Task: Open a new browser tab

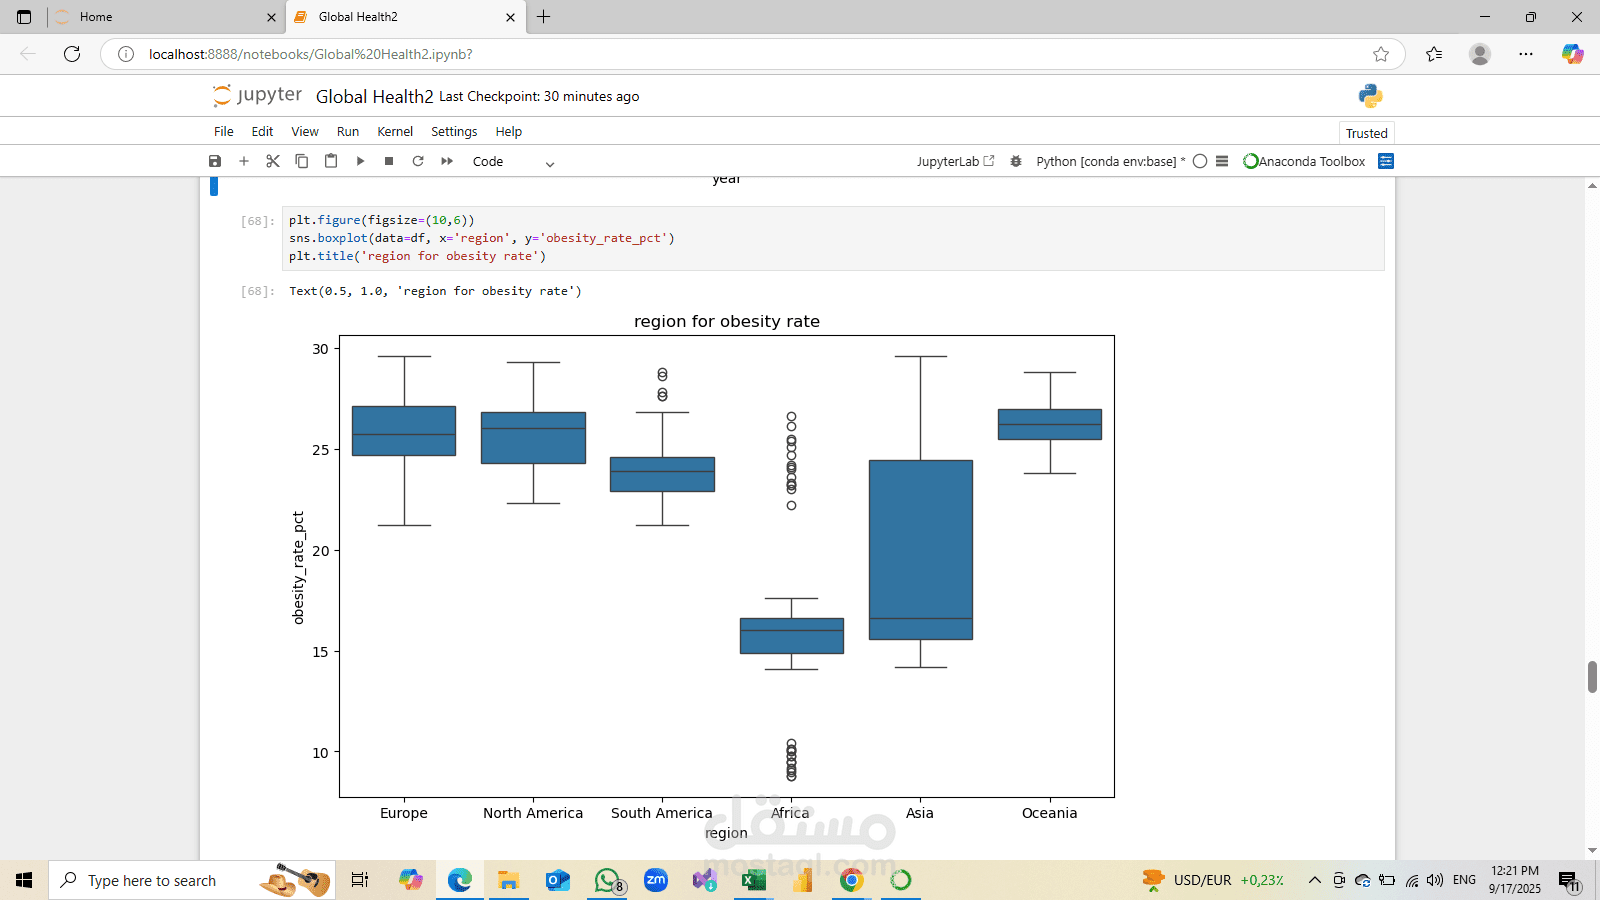Action: tap(543, 17)
